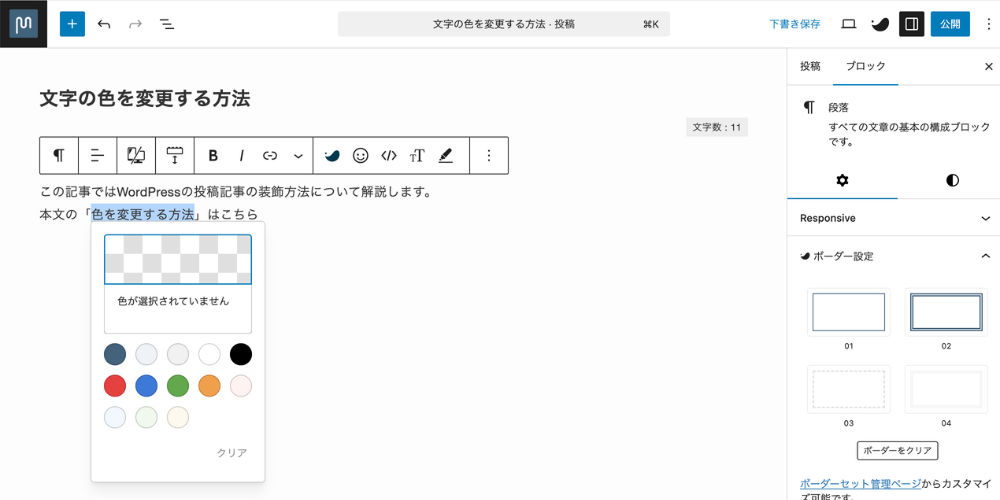Viewport: 1000px width, 500px height.
Task: Apply italic formatting to selected text
Action: coord(241,156)
